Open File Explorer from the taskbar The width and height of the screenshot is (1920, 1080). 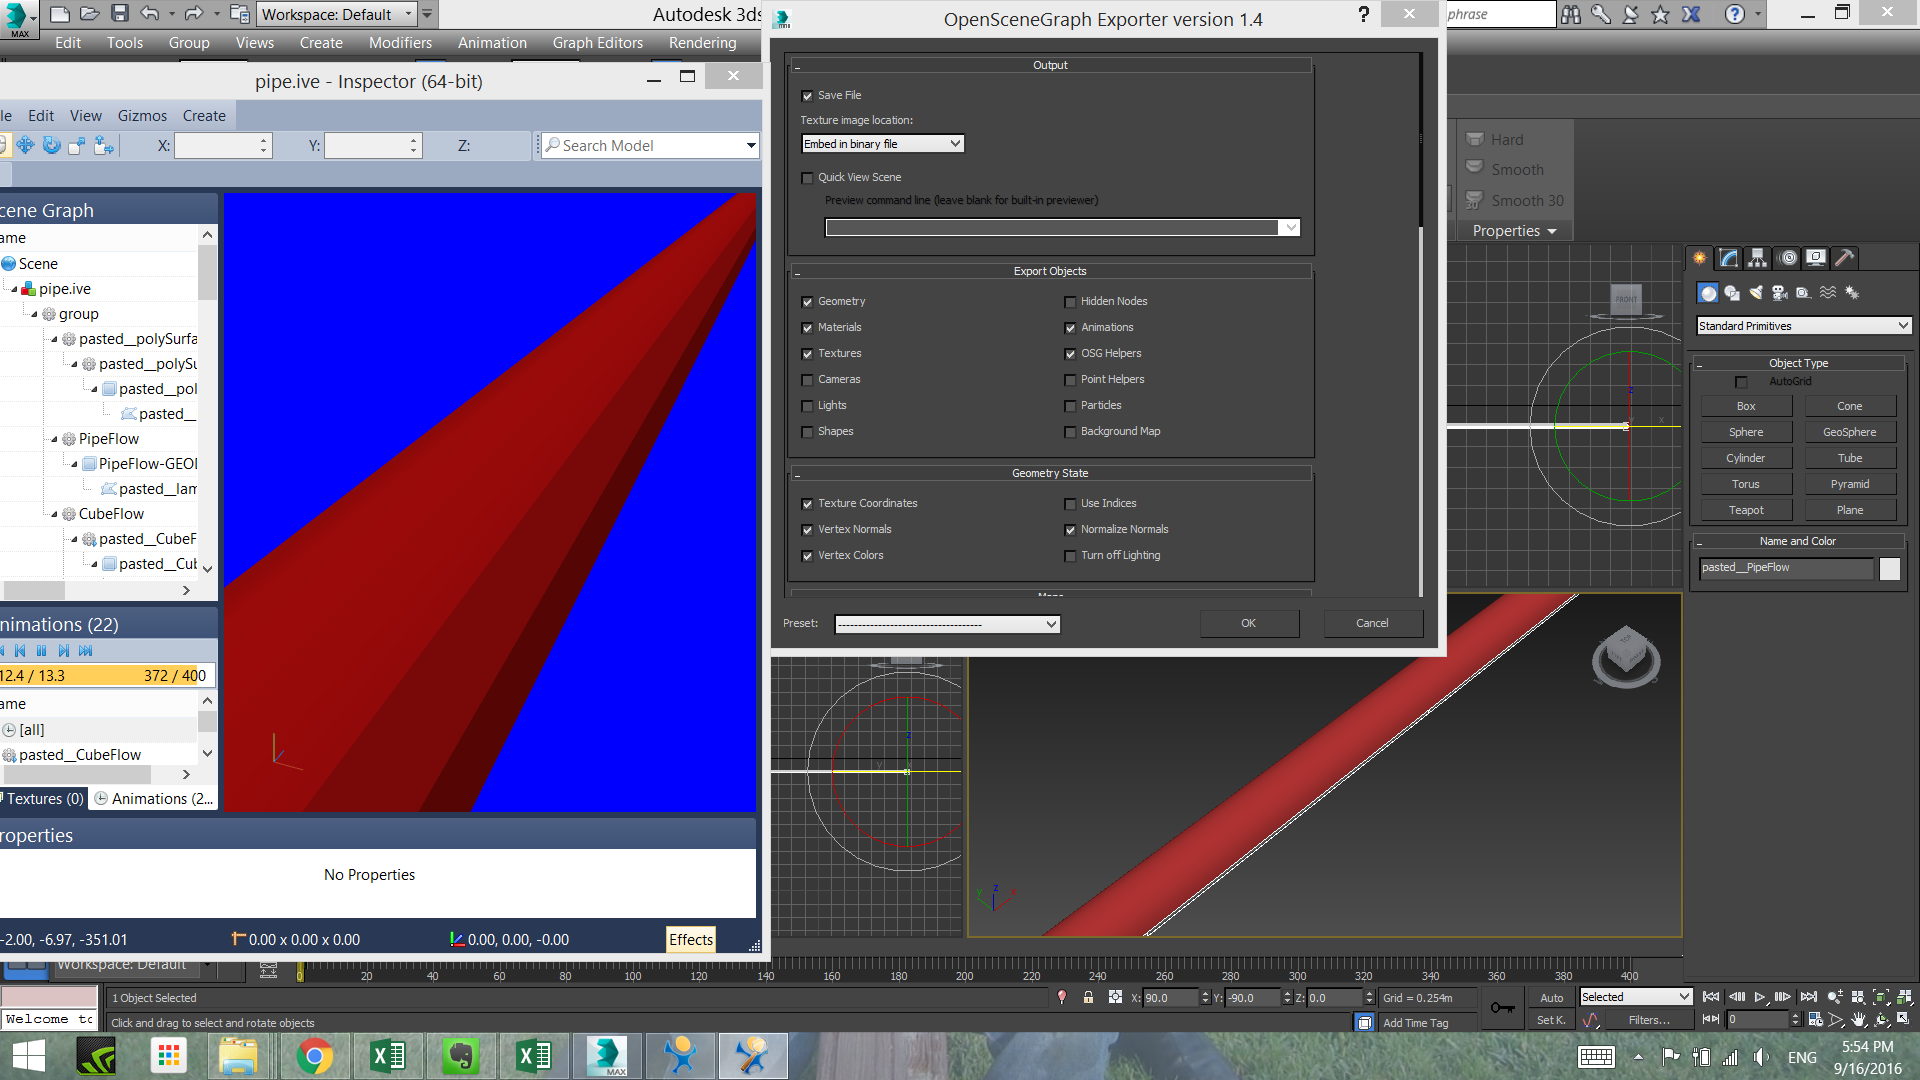238,1056
